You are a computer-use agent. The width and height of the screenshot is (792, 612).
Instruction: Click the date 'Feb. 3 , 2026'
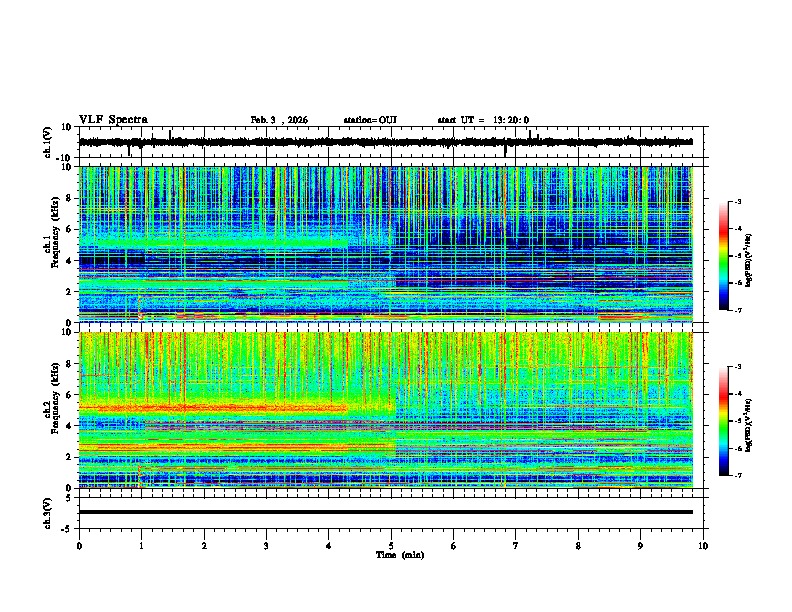pyautogui.click(x=279, y=120)
